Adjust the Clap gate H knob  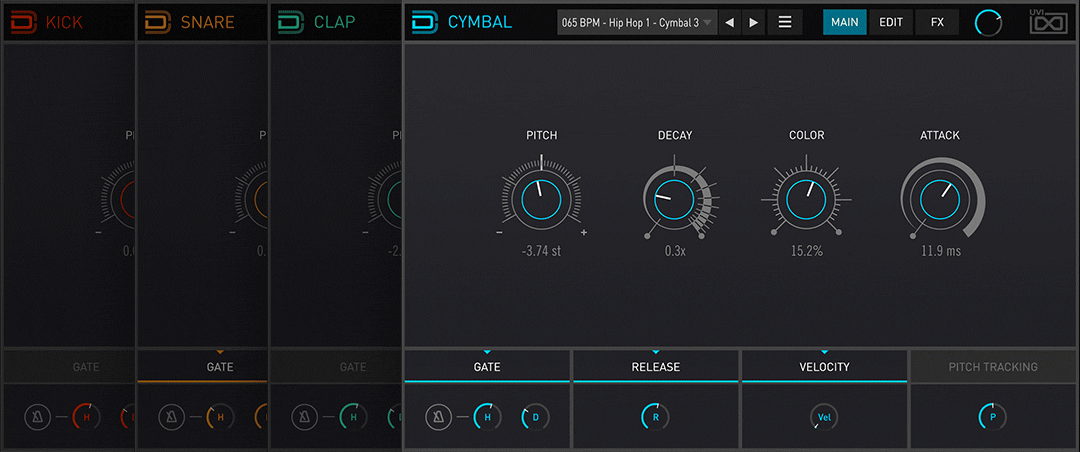pyautogui.click(x=353, y=417)
